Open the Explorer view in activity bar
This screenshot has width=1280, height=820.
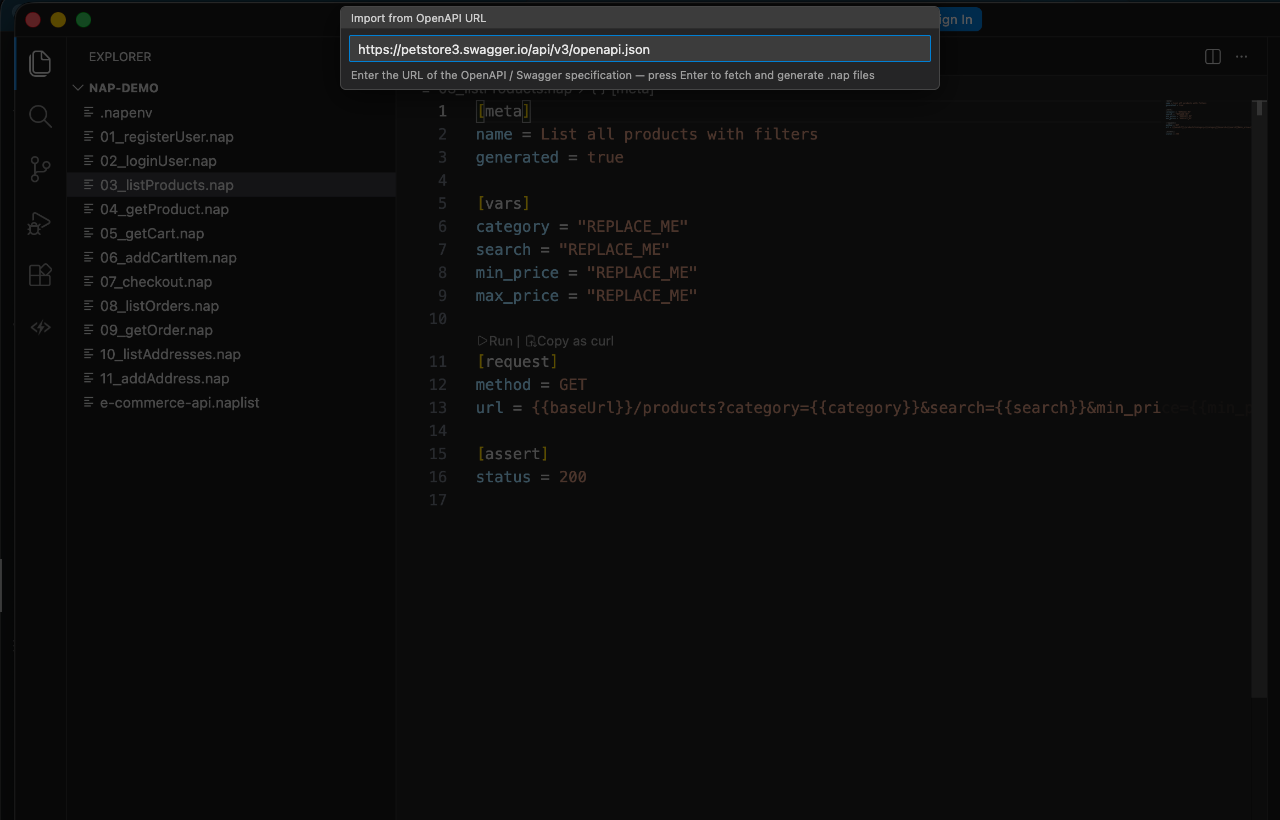[x=40, y=63]
